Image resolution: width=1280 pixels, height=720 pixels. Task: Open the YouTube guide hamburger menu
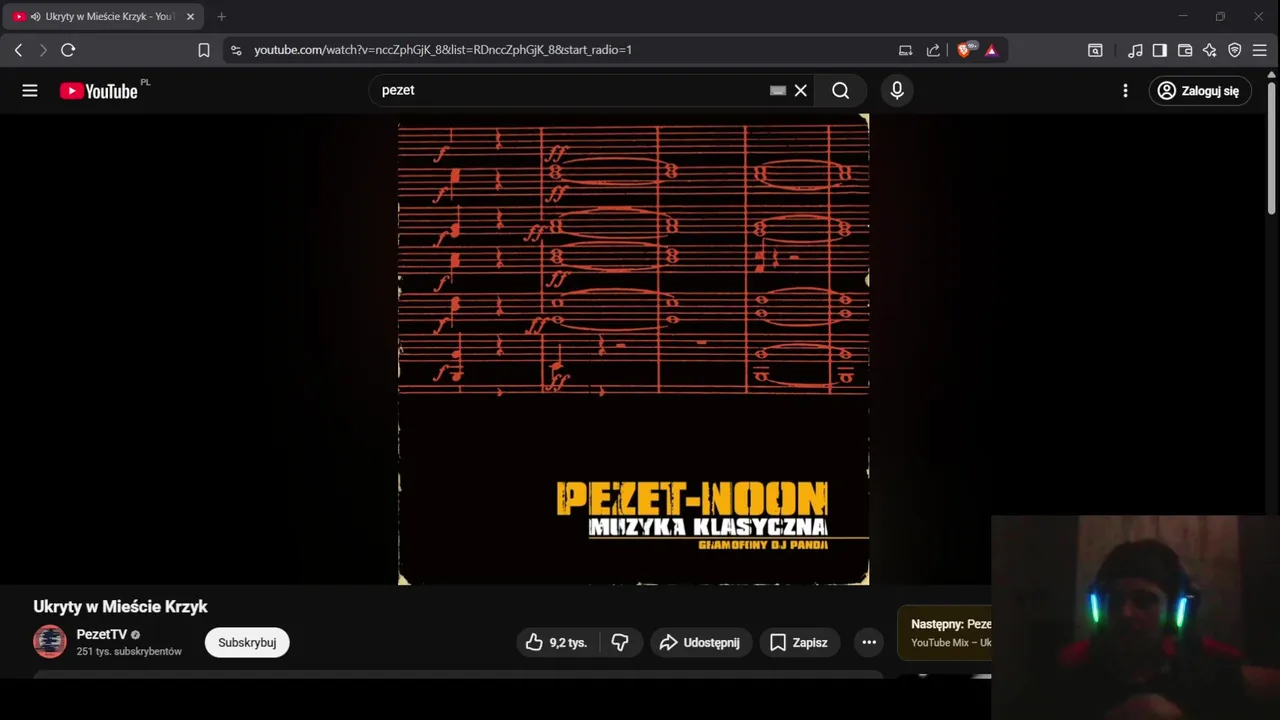click(x=30, y=91)
